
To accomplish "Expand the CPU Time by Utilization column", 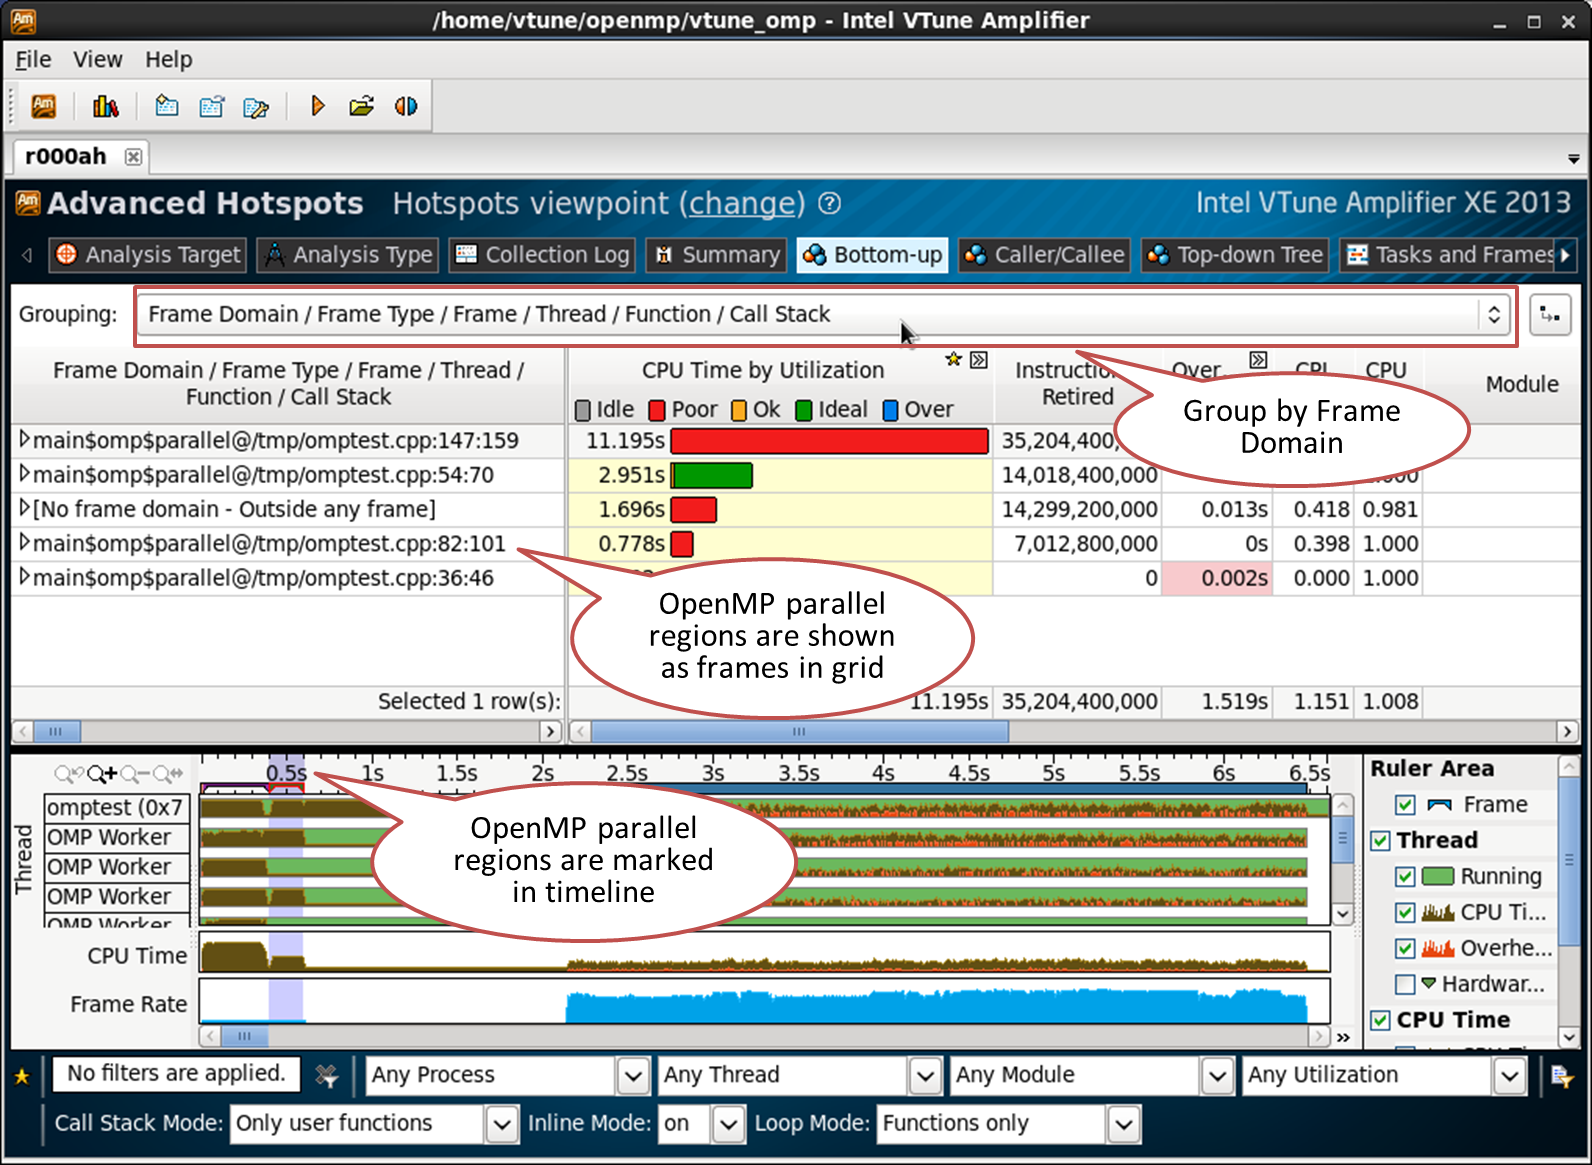I will tap(979, 359).
